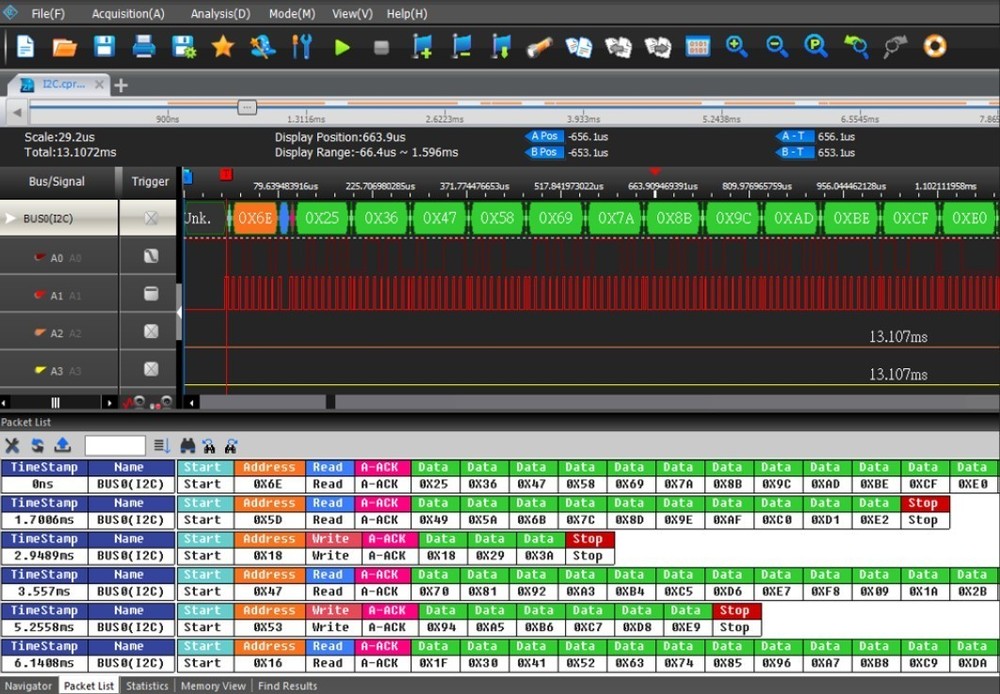Screen dimensions: 1000x694
Task: Click the red waveform webcam icon
Action: [x=134, y=402]
